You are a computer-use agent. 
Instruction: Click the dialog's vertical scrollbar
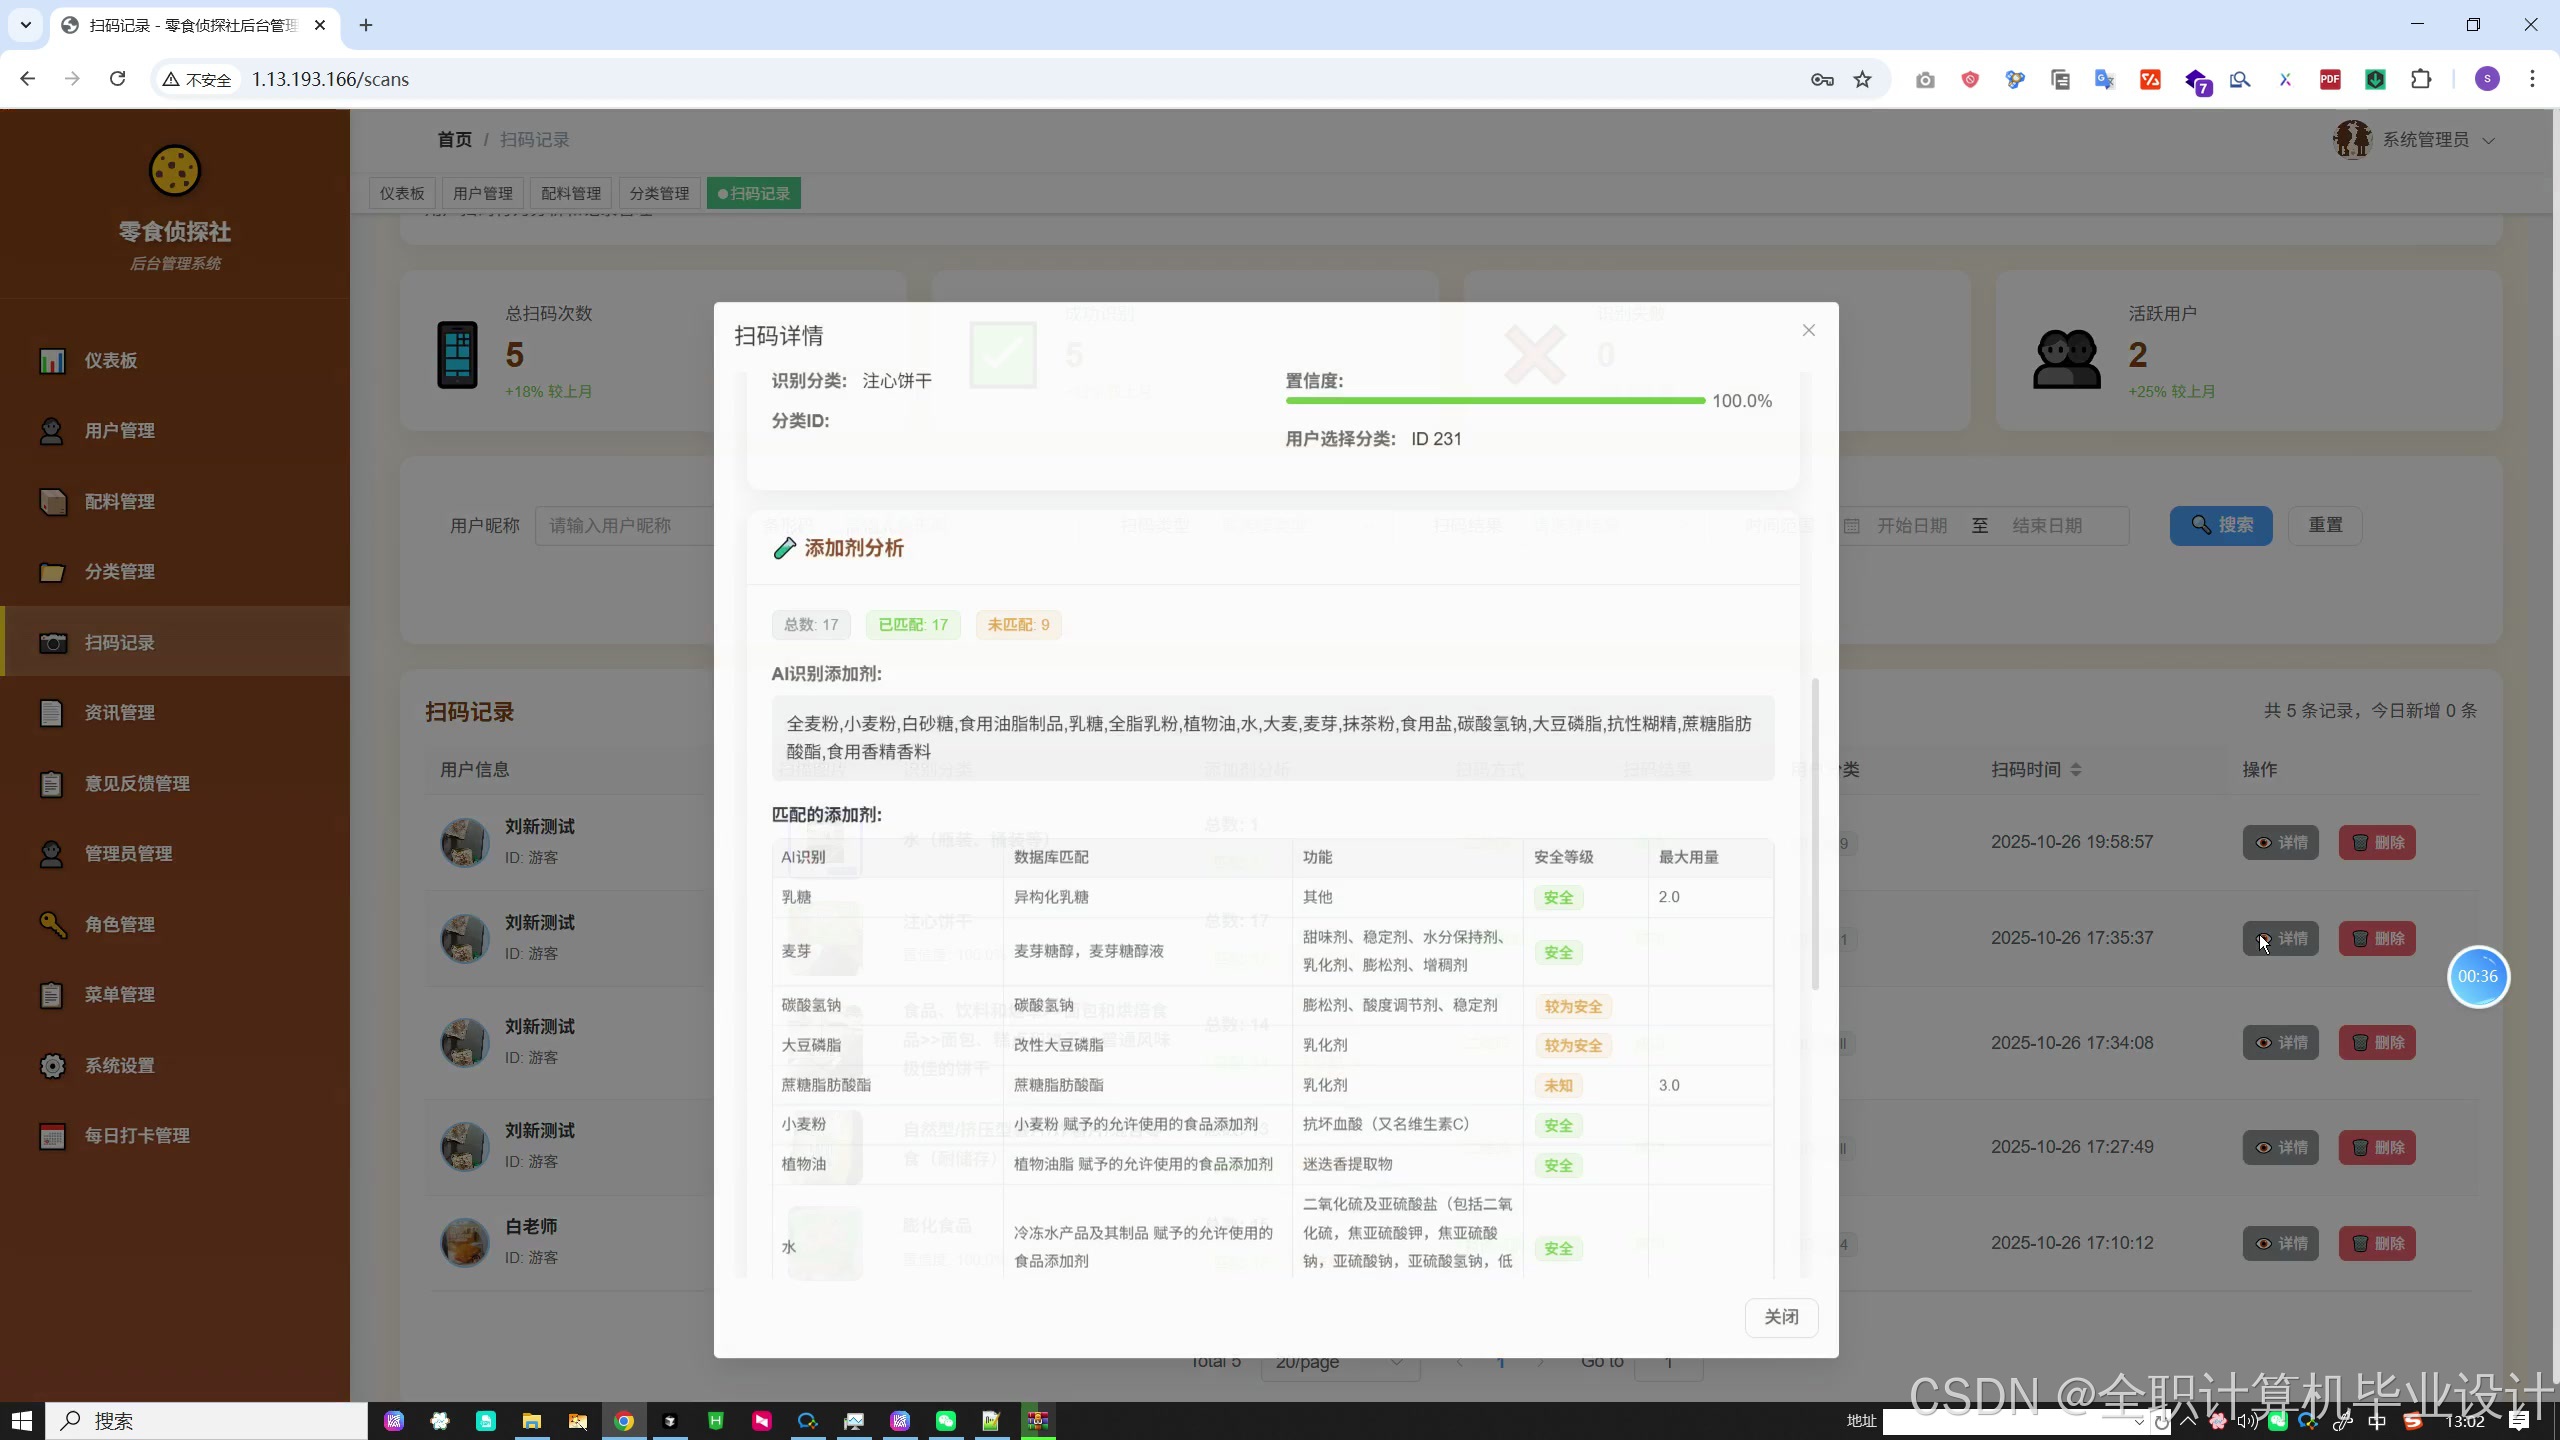pos(1815,835)
